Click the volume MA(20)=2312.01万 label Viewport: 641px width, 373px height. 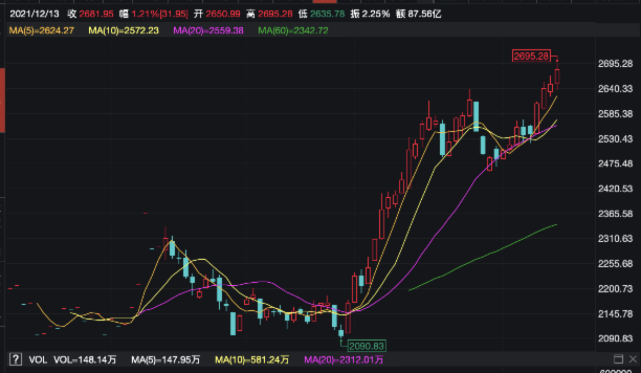(343, 360)
